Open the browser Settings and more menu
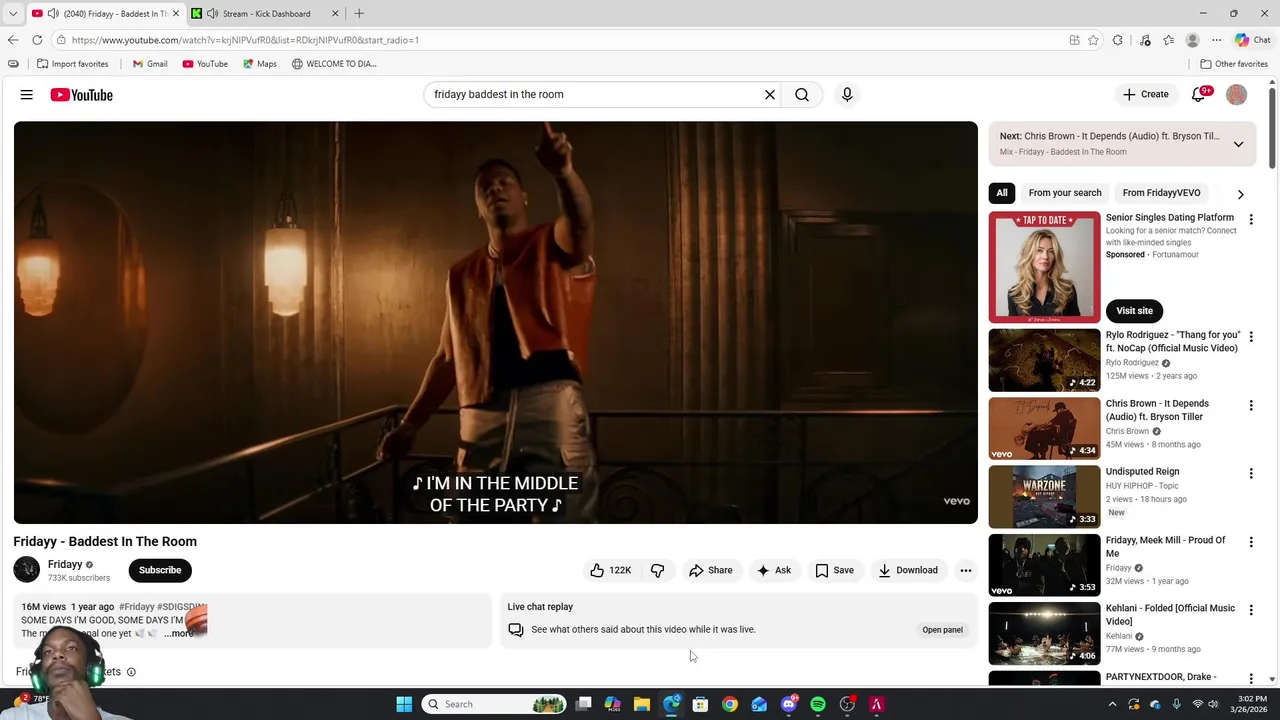Viewport: 1280px width, 720px height. 1216,40
